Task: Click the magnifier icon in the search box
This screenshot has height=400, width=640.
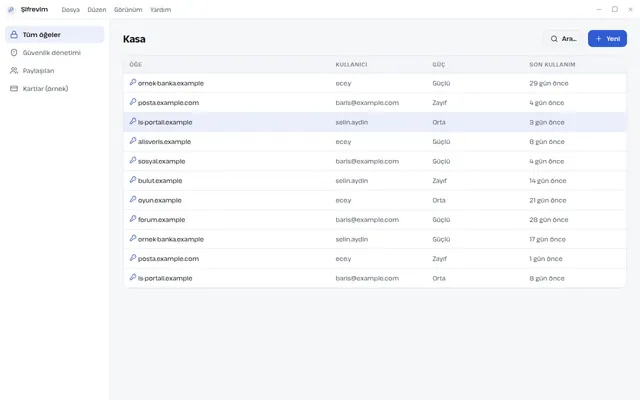Action: [554, 39]
